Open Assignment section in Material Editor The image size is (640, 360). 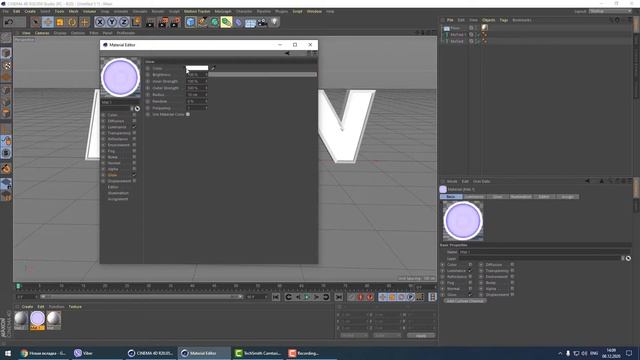pyautogui.click(x=118, y=199)
